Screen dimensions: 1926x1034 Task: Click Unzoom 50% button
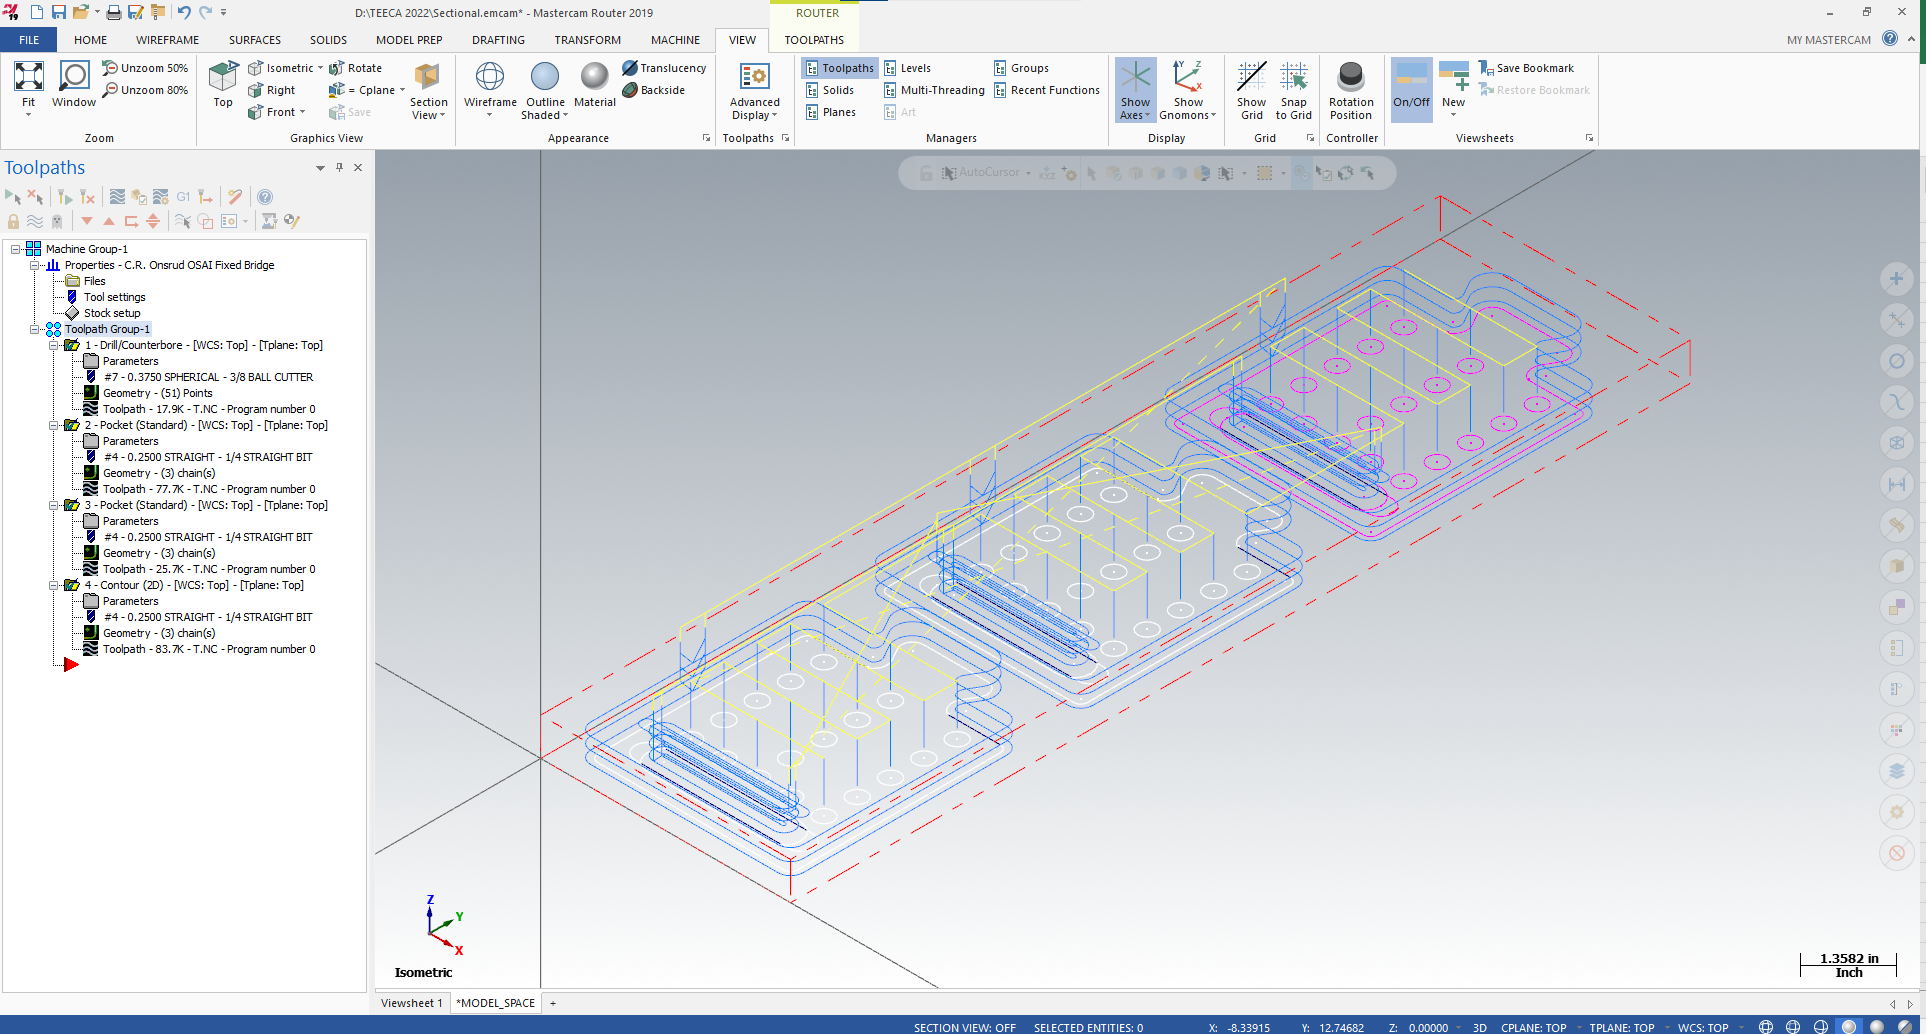[145, 68]
